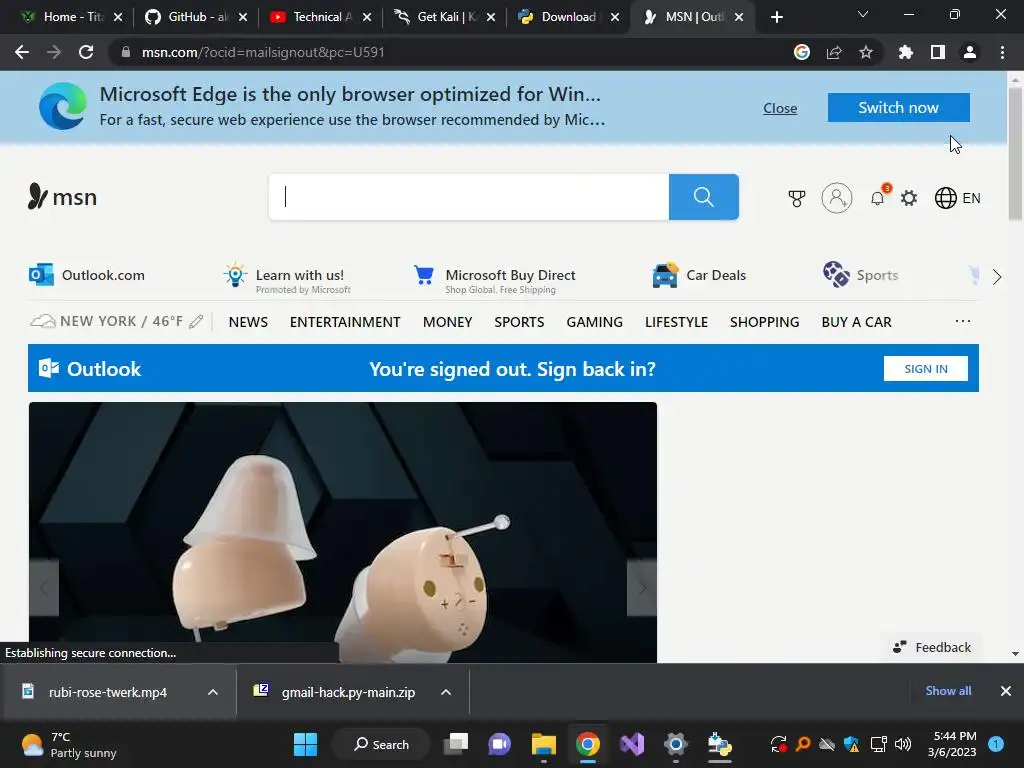Open the Outlook.com shortcut
The image size is (1024, 768).
[87, 275]
